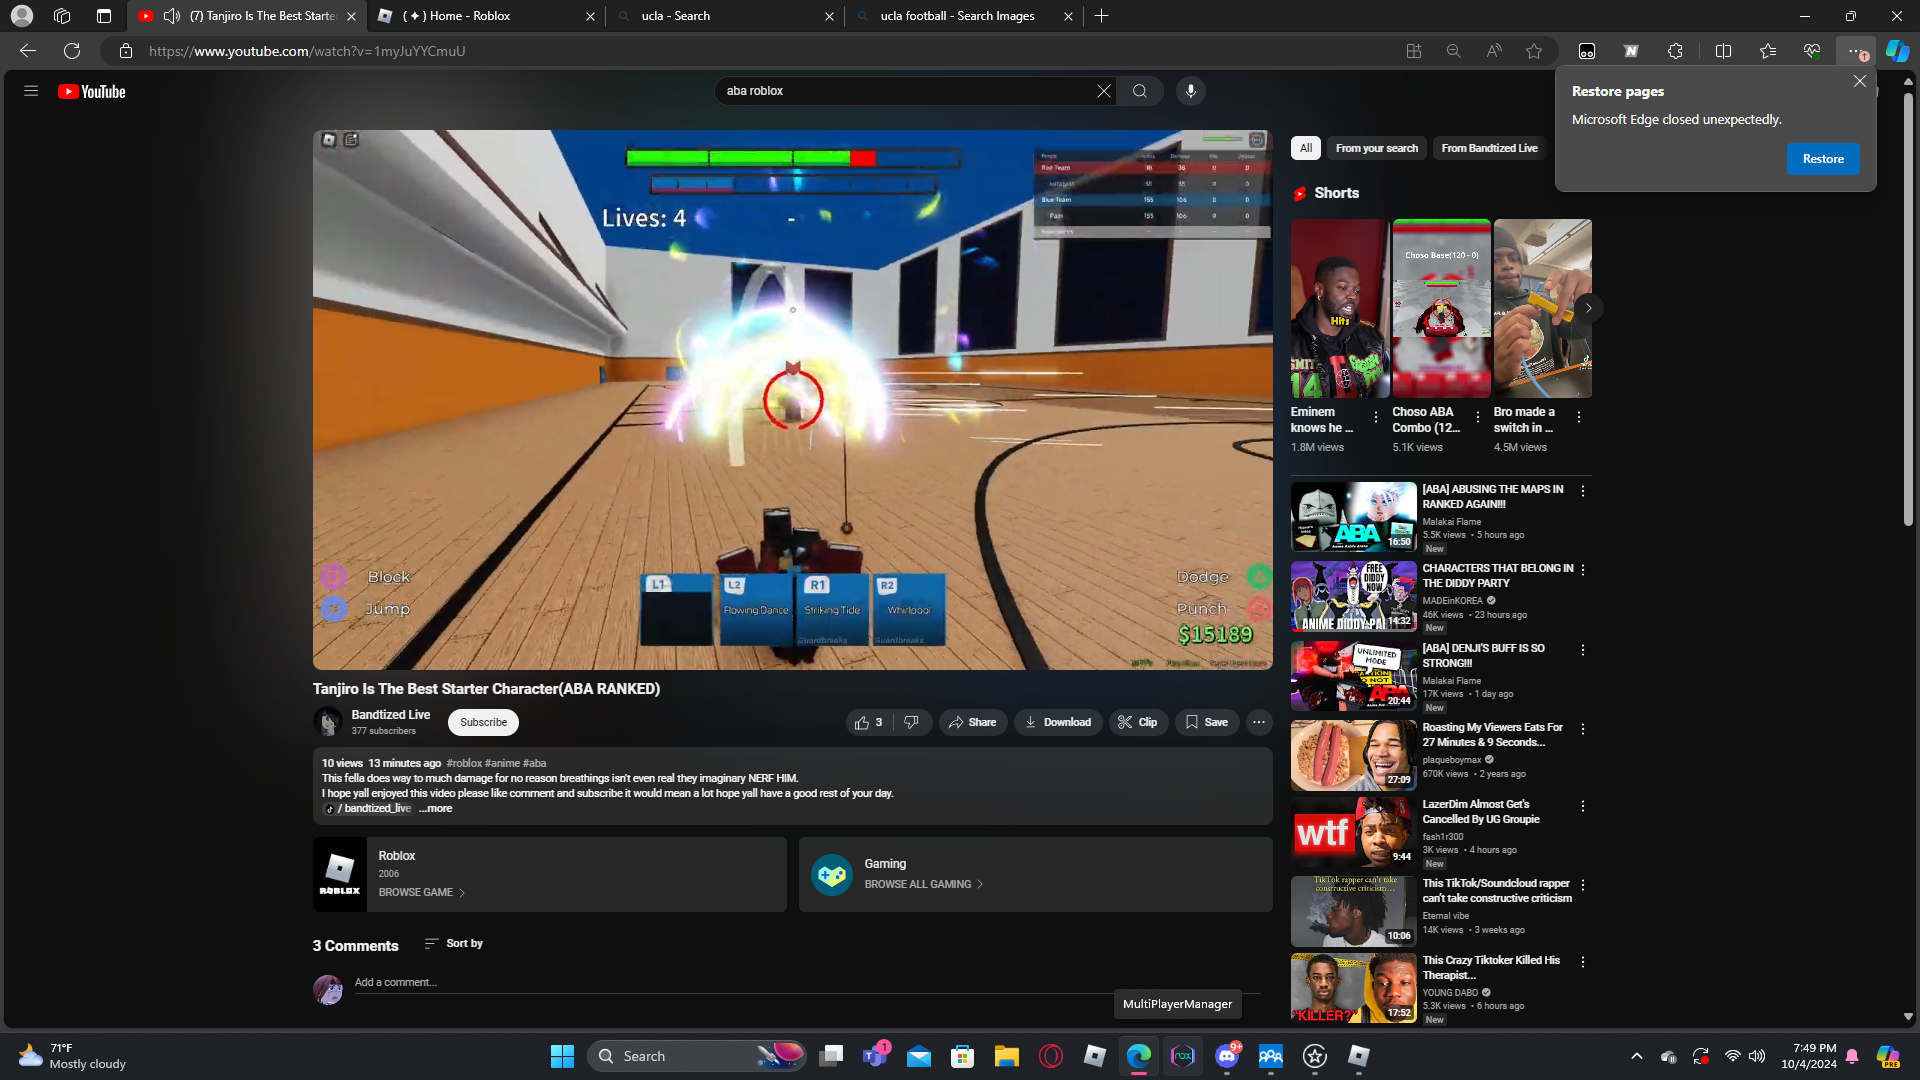Dislike the Tanjiro video
The image size is (1920, 1080).
click(911, 722)
